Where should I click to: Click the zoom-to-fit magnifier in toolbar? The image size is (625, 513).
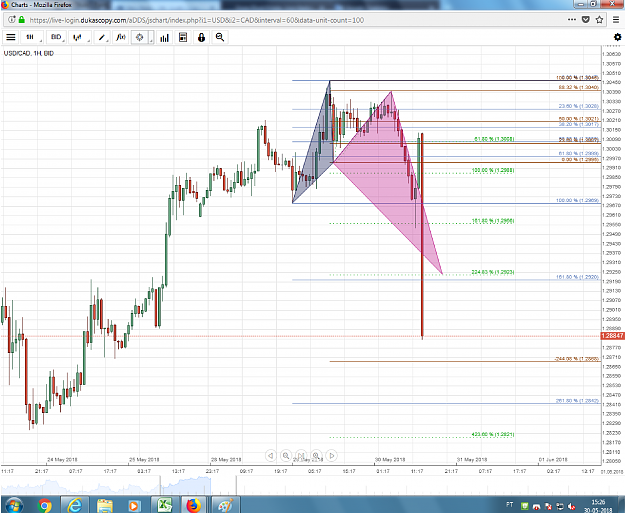220,37
